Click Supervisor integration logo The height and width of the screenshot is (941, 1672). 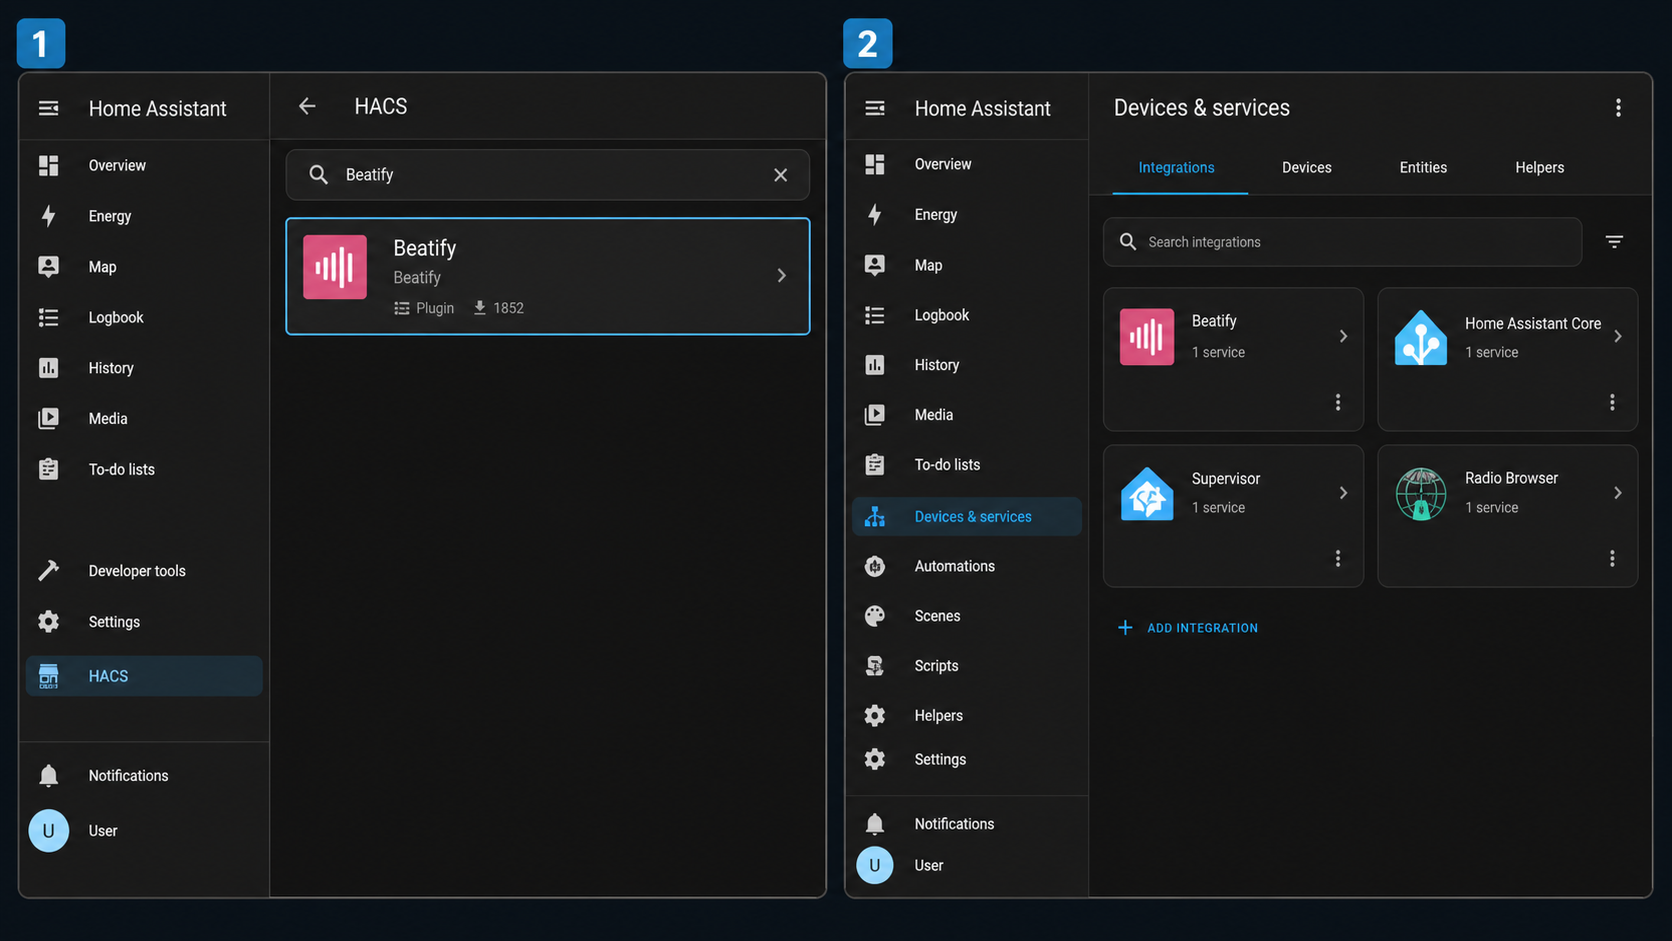coord(1147,494)
